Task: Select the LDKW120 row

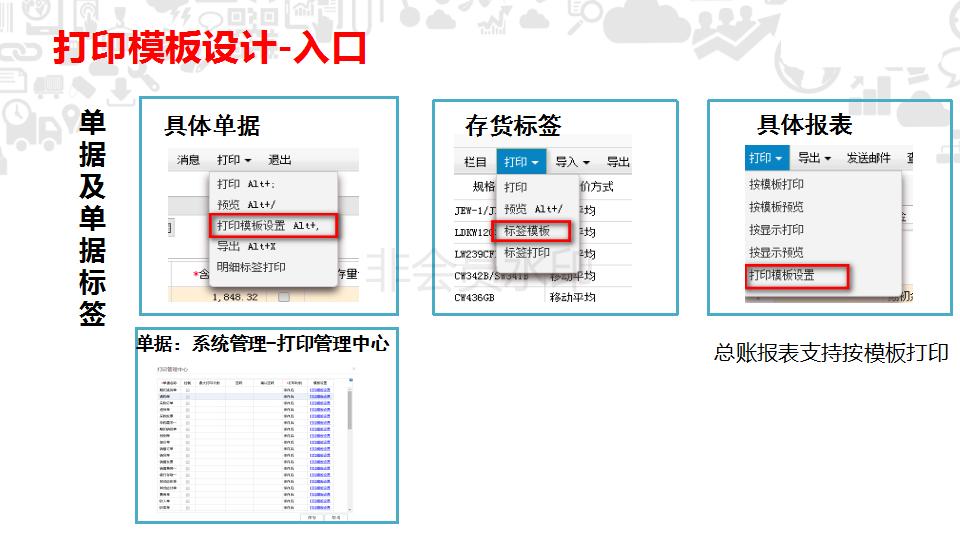Action: tap(473, 232)
